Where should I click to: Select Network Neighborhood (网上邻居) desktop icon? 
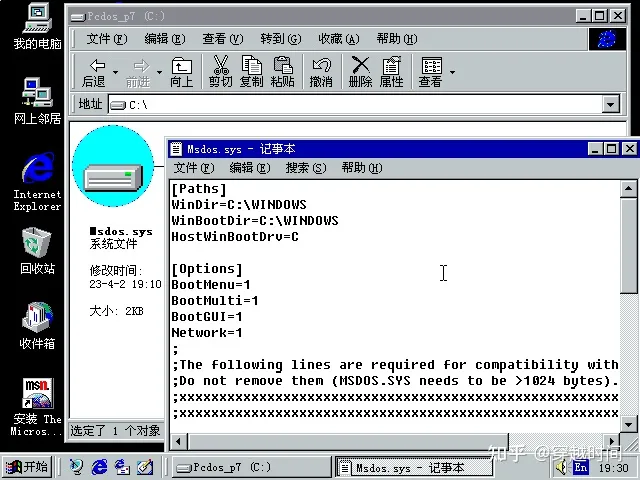37,101
